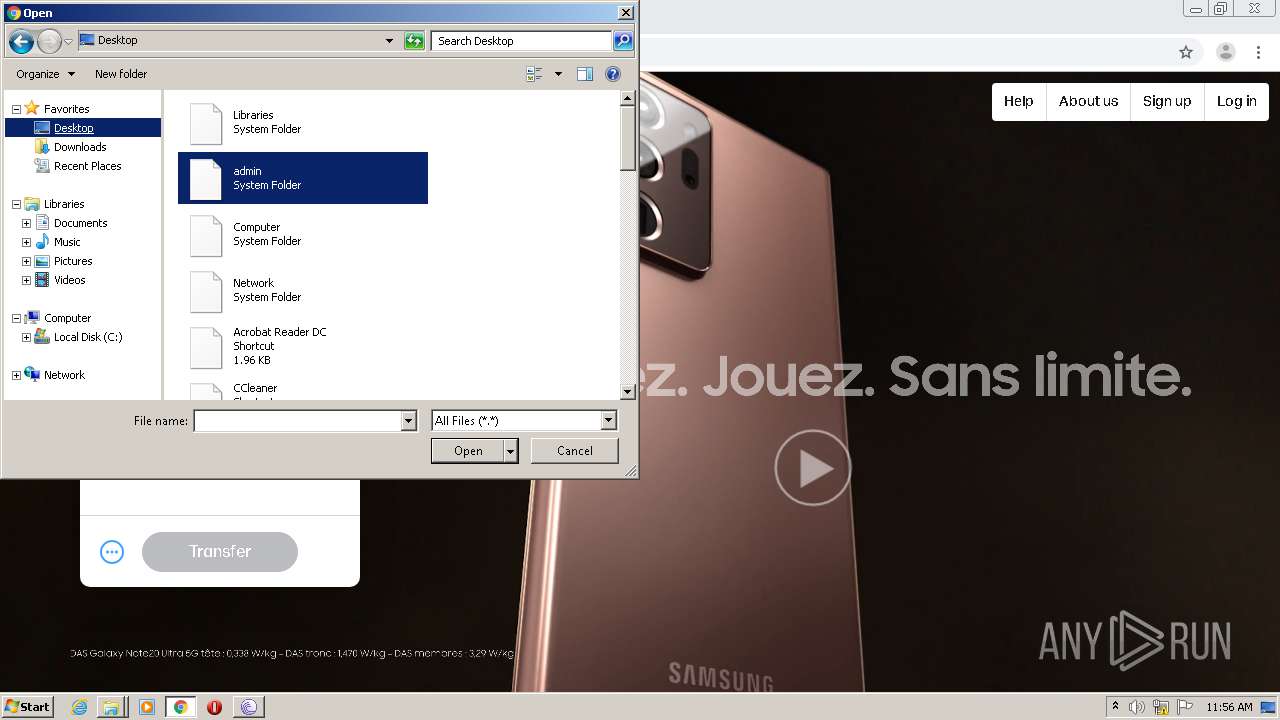Cancel the Open dialog
Image resolution: width=1280 pixels, height=720 pixels.
coord(574,451)
